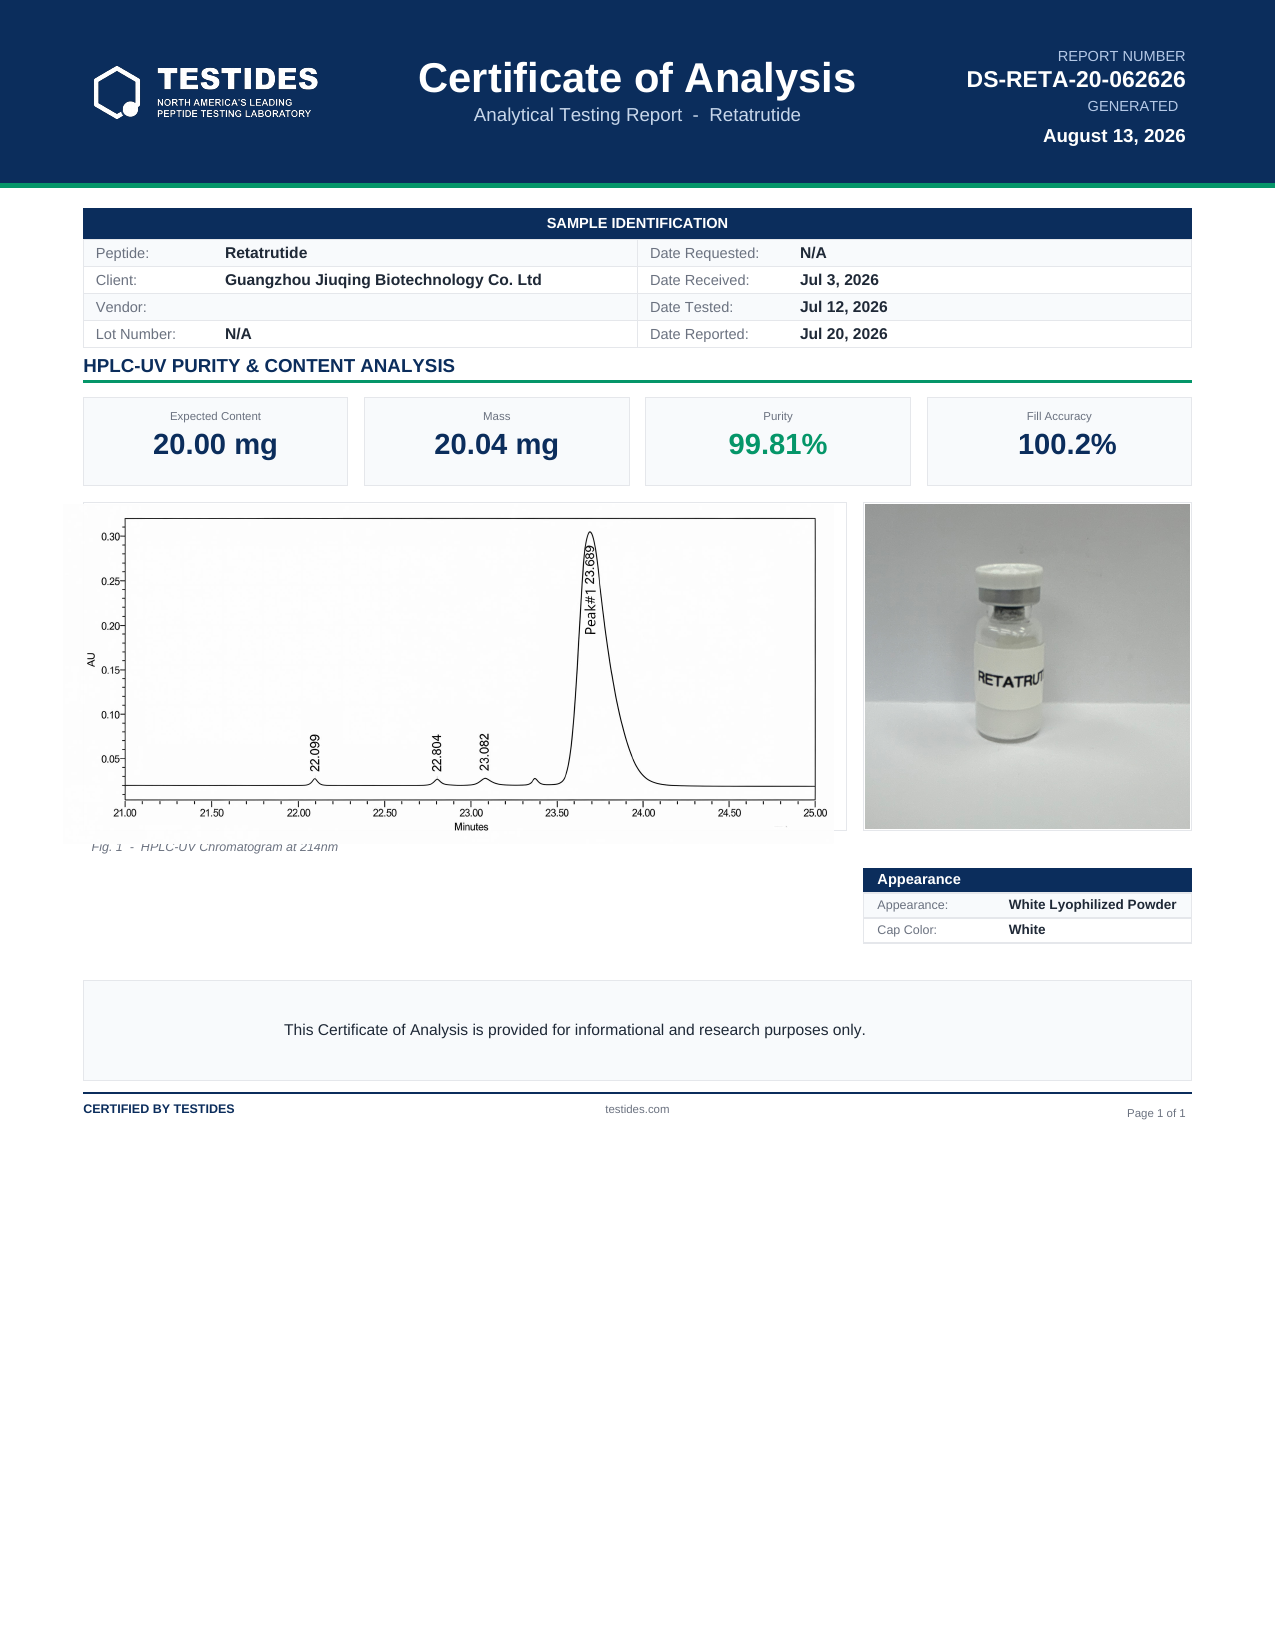Select Date Tested Jul 12, 2026
This screenshot has height=1650, width=1275.
(x=843, y=307)
